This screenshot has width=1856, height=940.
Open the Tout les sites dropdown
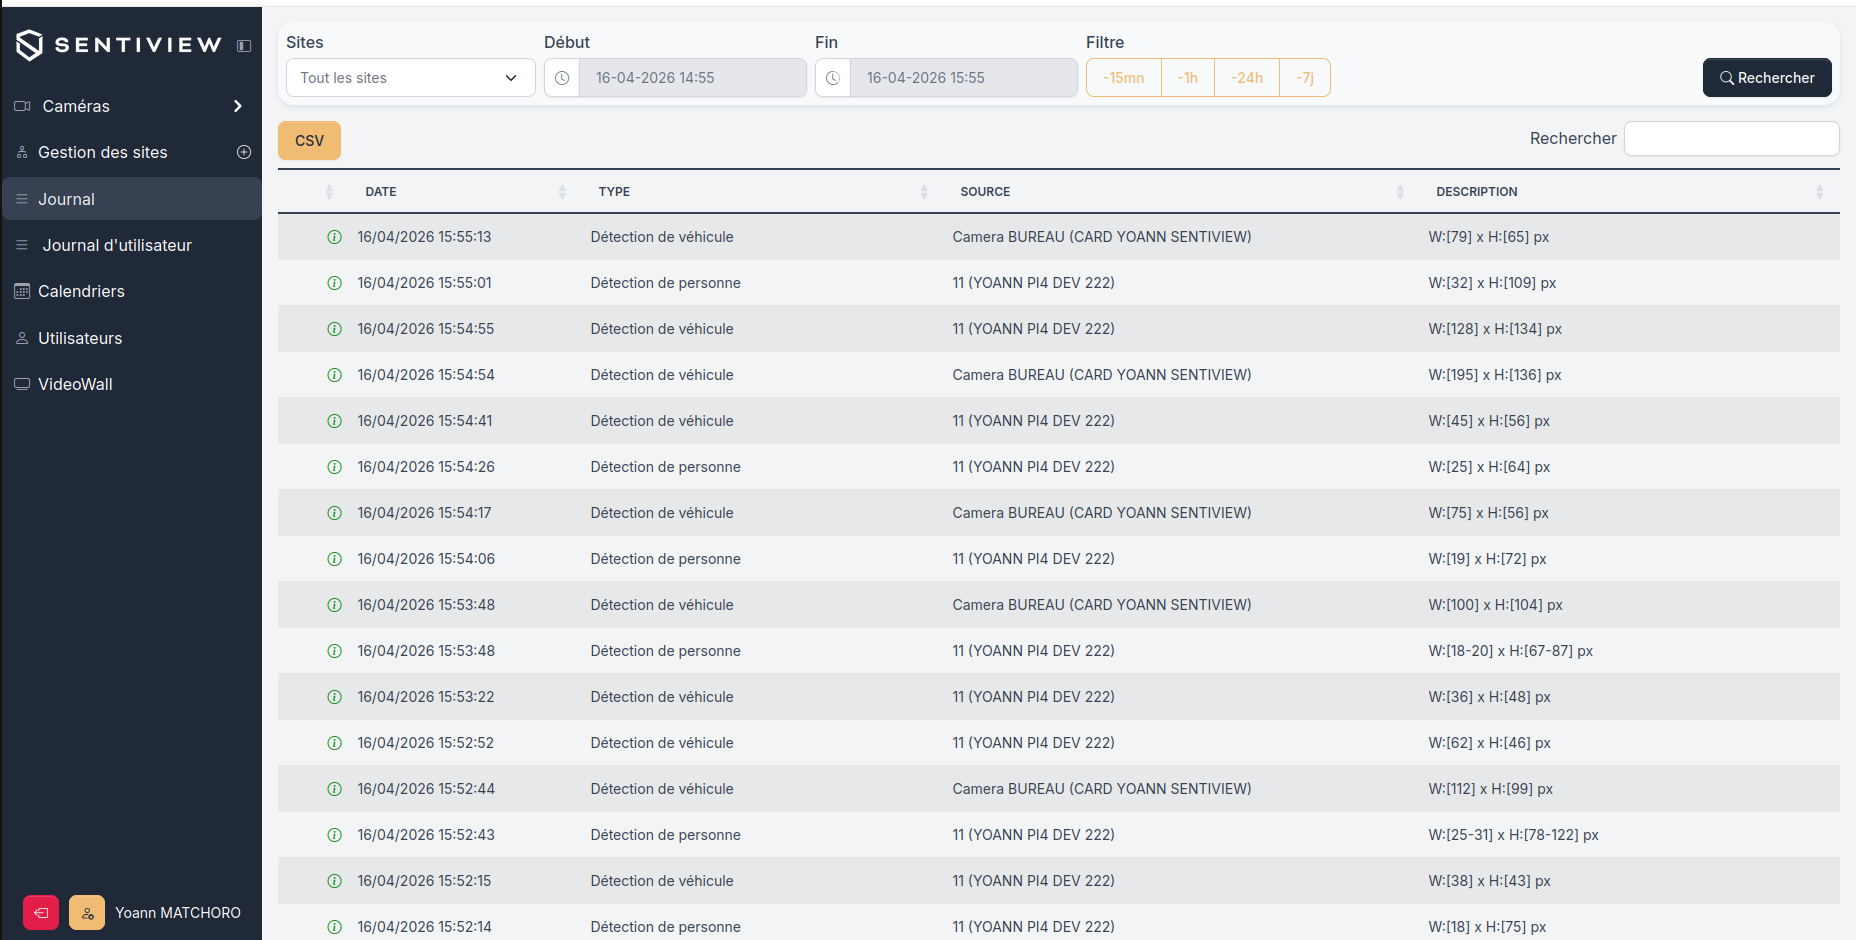[x=411, y=78]
